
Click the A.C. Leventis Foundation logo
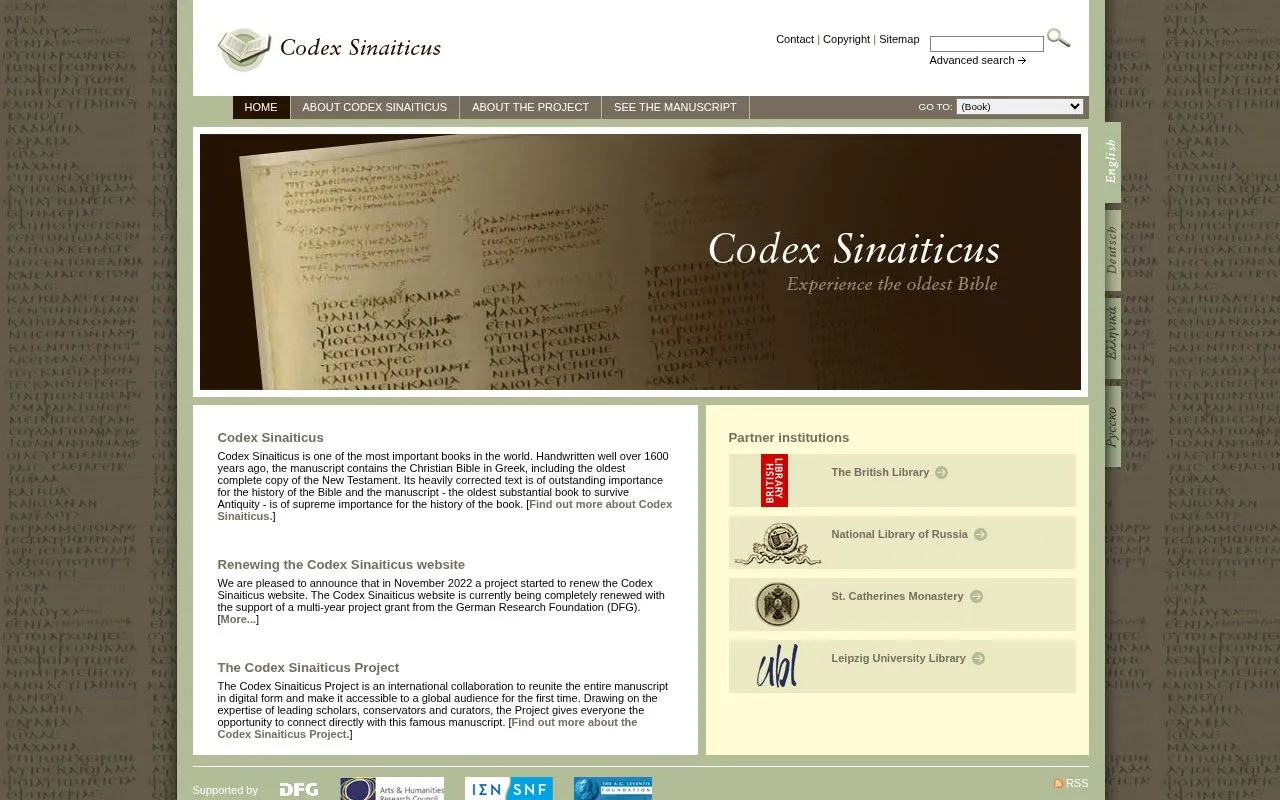coord(613,789)
